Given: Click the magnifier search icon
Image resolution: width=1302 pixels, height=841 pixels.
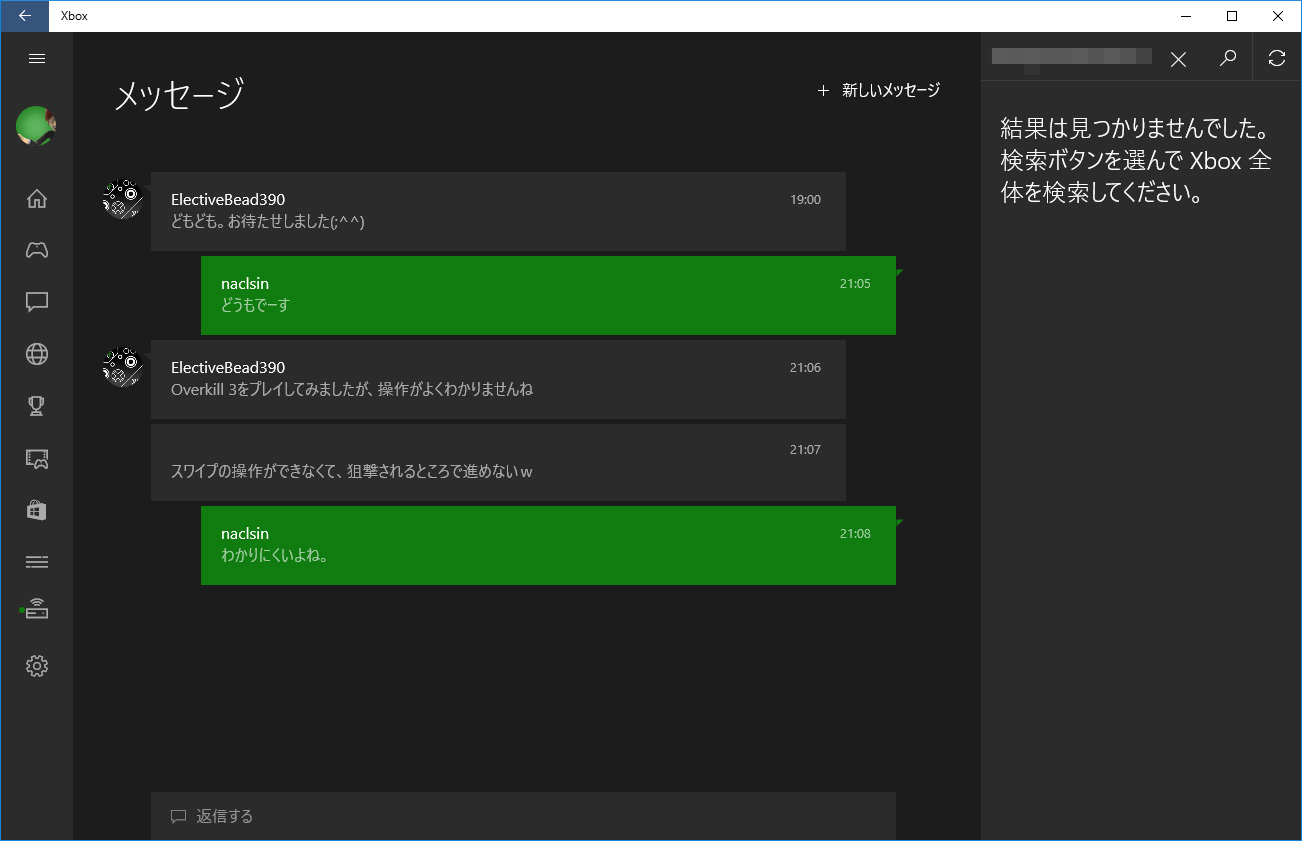Looking at the screenshot, I should pyautogui.click(x=1228, y=58).
